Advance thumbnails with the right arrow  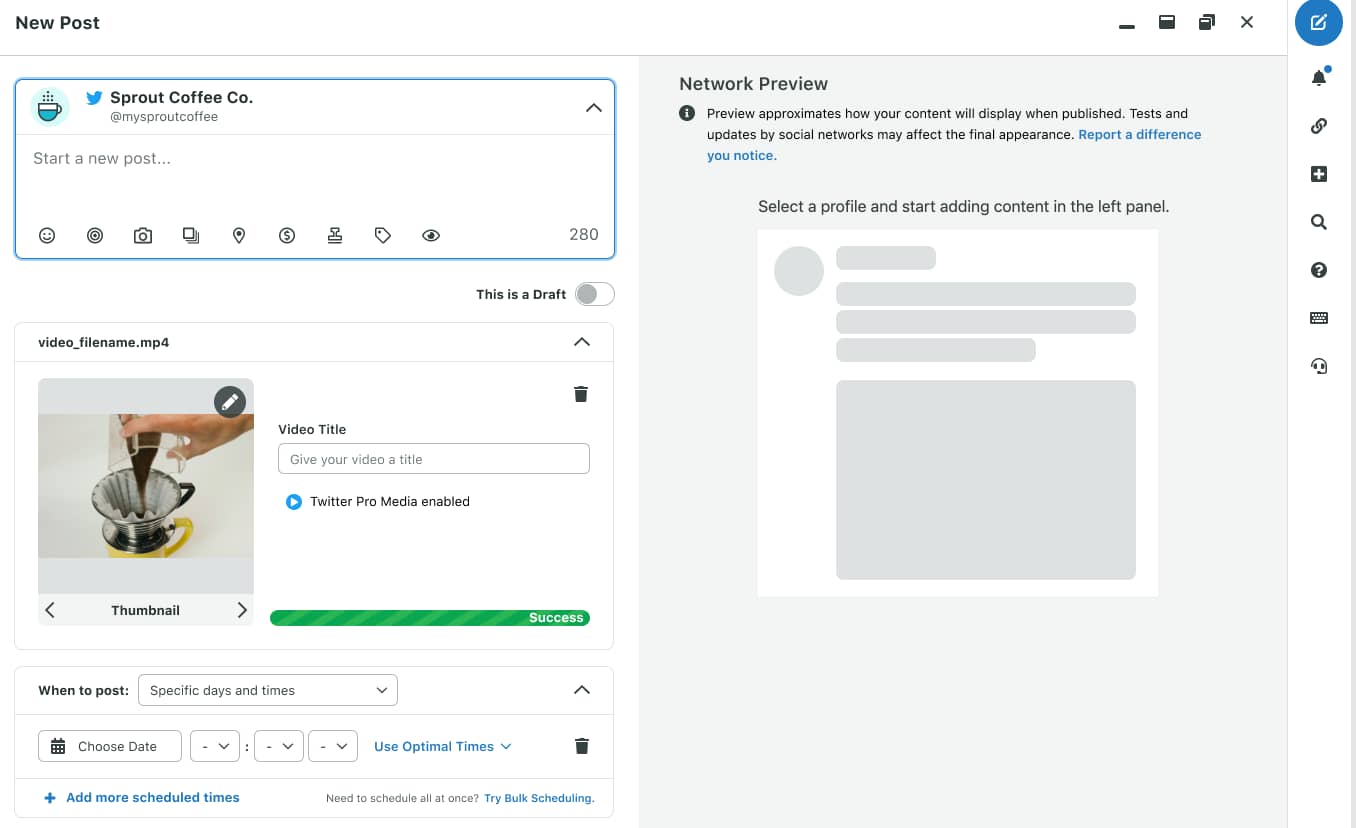tap(243, 609)
